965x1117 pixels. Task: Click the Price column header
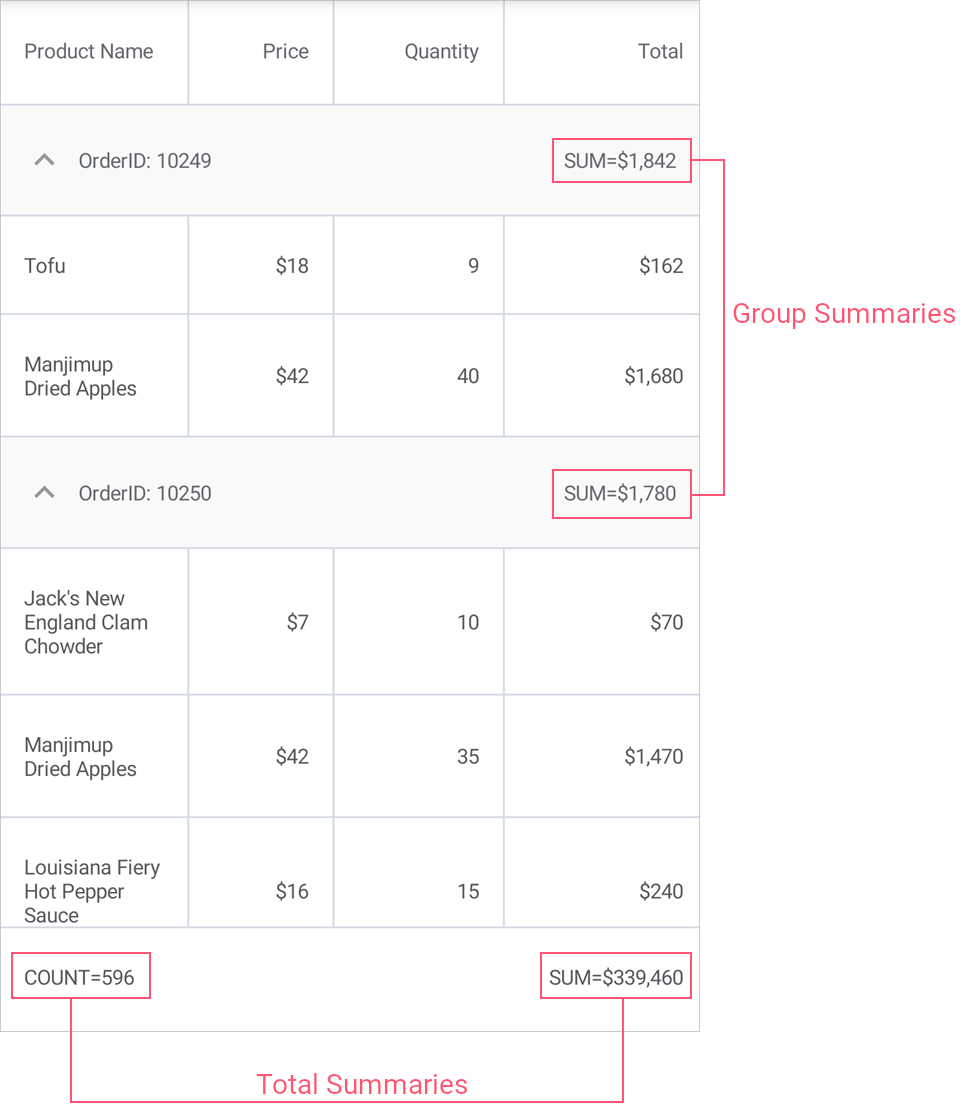tap(285, 52)
